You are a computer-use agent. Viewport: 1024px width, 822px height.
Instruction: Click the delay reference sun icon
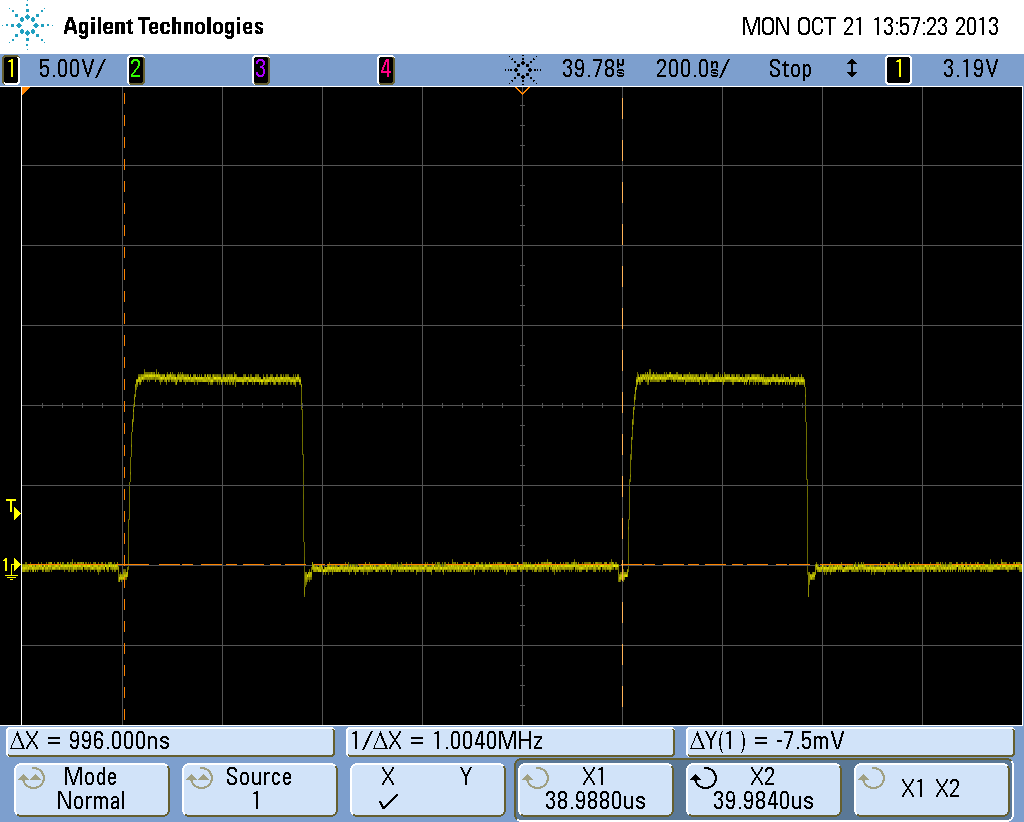pyautogui.click(x=522, y=69)
